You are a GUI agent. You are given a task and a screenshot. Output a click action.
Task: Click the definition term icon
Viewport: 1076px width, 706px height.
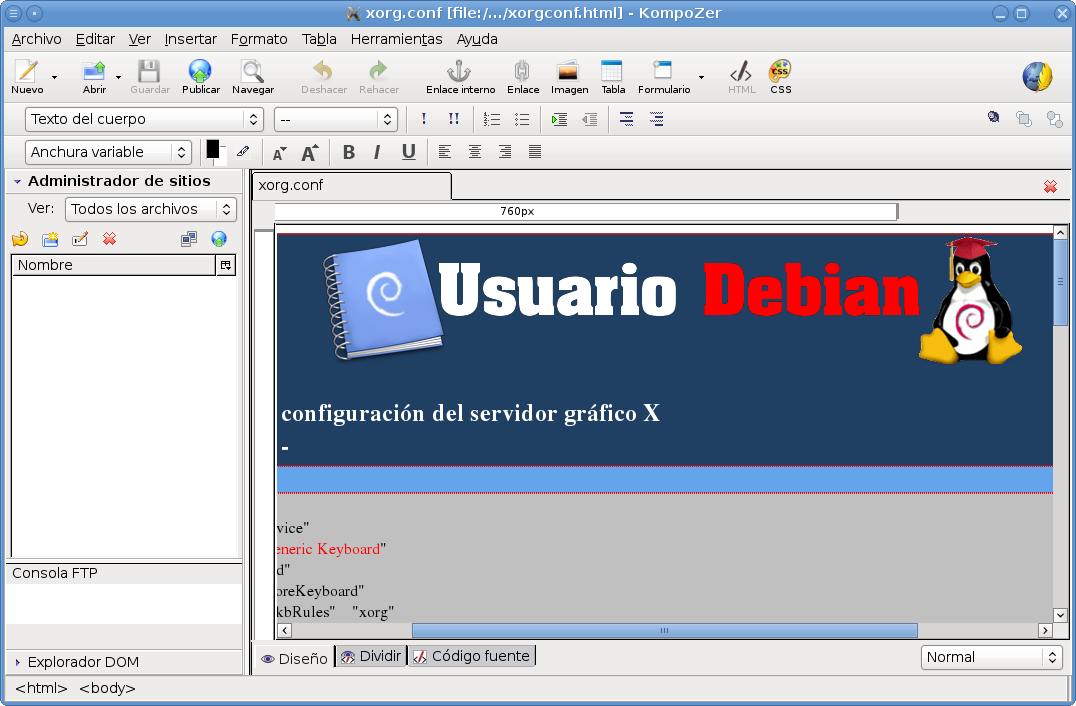[x=627, y=119]
